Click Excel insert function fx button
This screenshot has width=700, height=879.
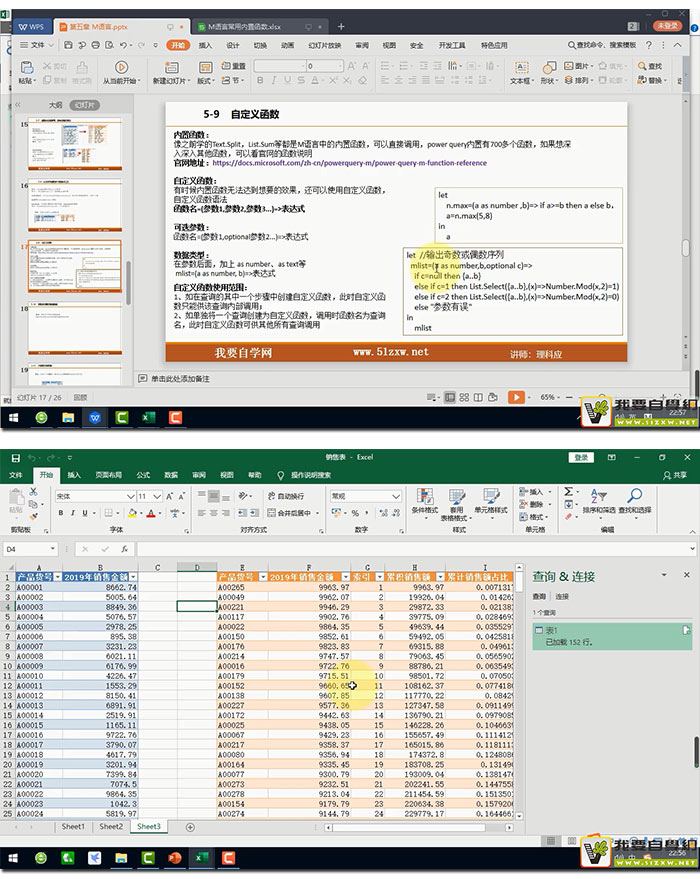(x=124, y=549)
